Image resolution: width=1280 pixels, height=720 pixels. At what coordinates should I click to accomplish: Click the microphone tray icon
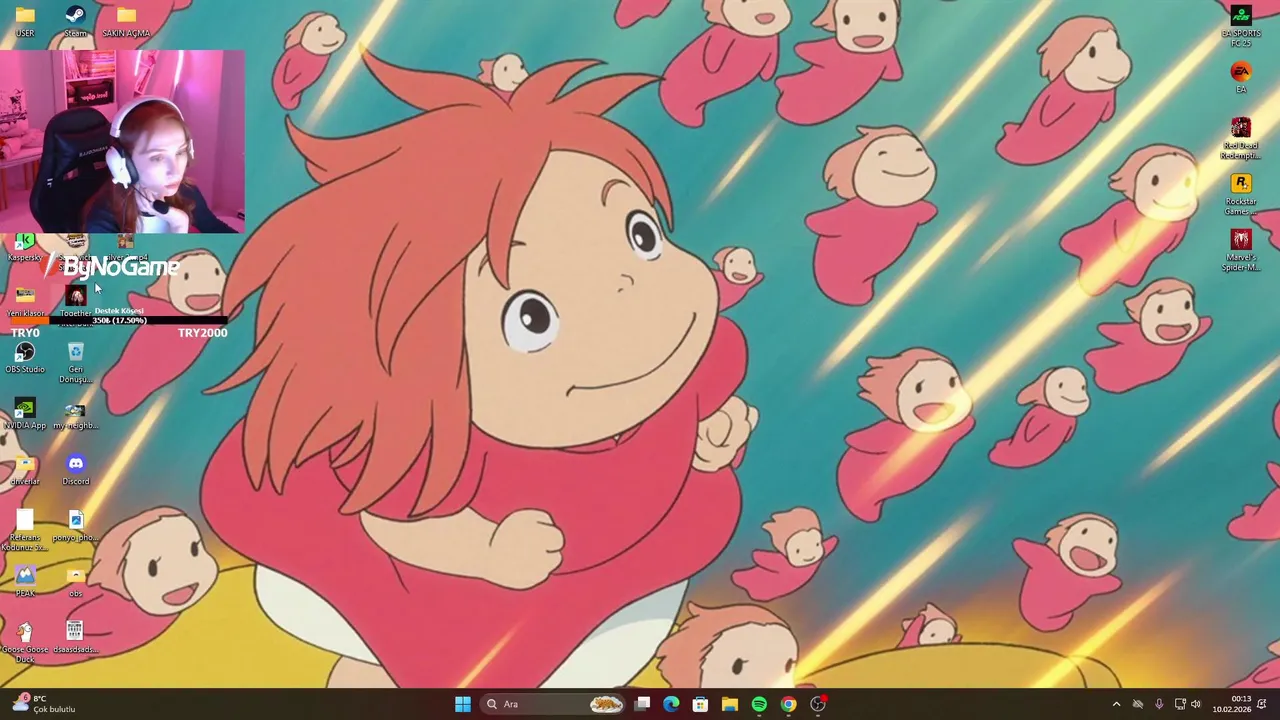[1159, 704]
